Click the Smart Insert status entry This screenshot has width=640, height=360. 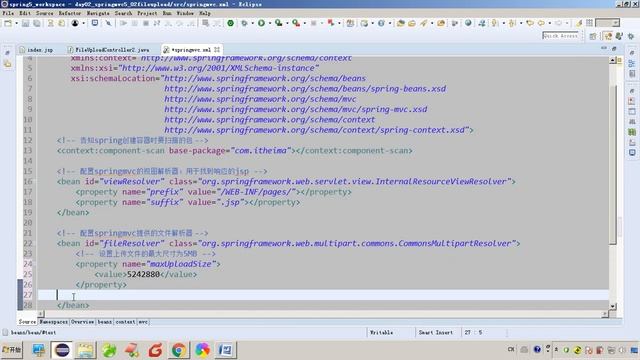pyautogui.click(x=436, y=333)
